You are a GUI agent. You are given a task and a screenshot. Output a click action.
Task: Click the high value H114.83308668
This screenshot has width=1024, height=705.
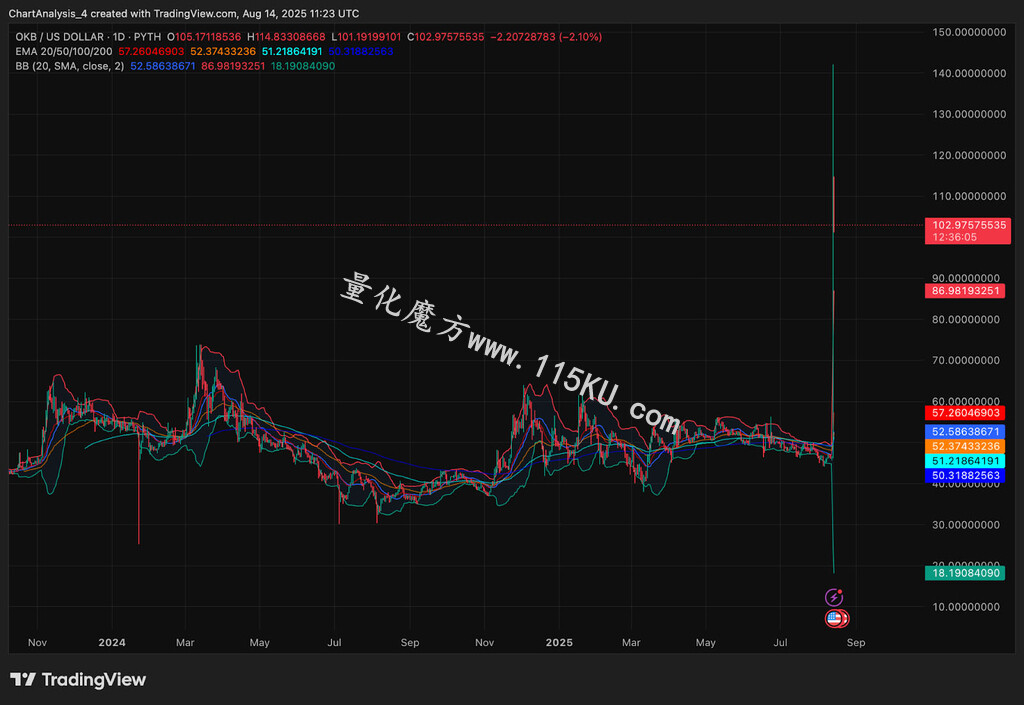coord(286,37)
